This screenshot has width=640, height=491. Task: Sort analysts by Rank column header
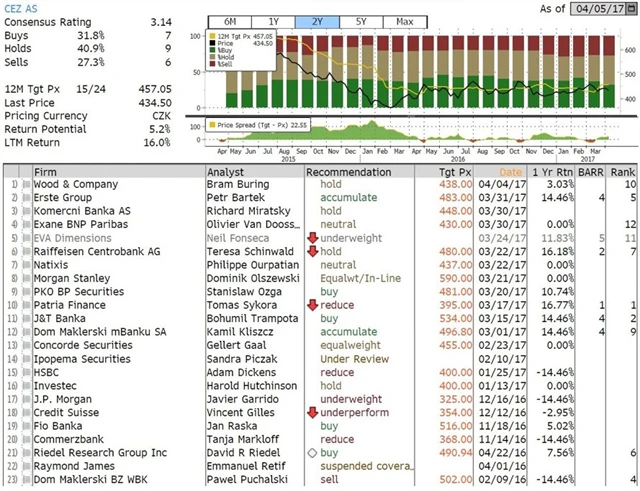point(624,172)
